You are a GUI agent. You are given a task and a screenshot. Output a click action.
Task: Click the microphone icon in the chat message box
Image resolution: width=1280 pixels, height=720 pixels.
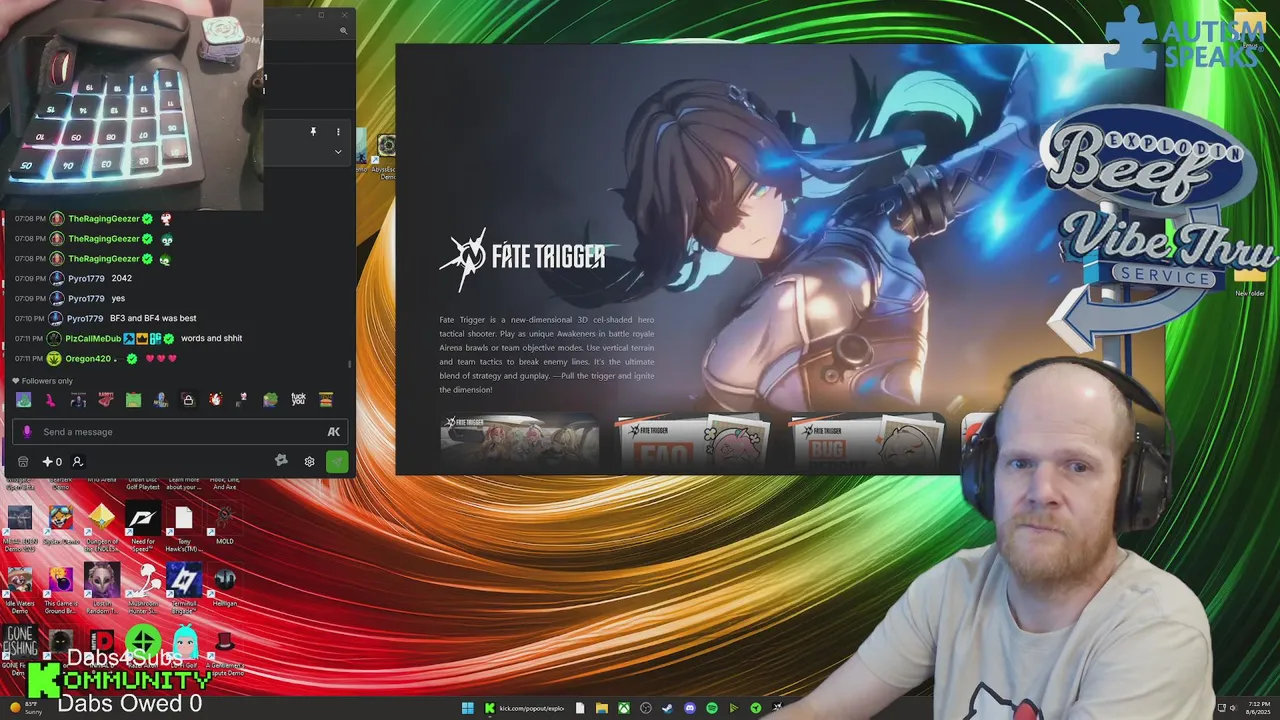[x=27, y=432]
